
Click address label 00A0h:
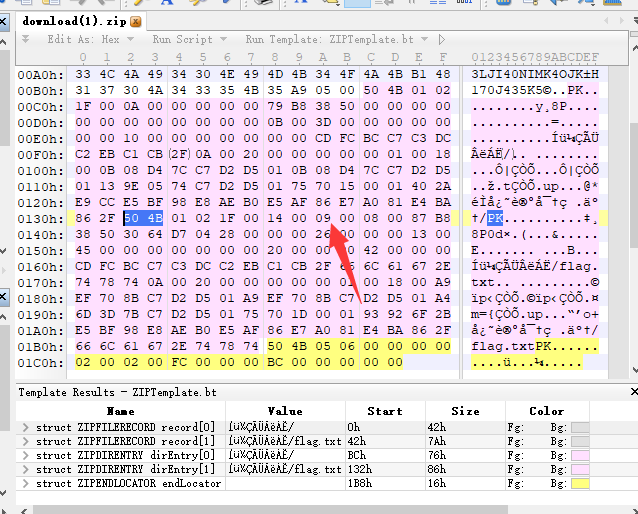41,75
